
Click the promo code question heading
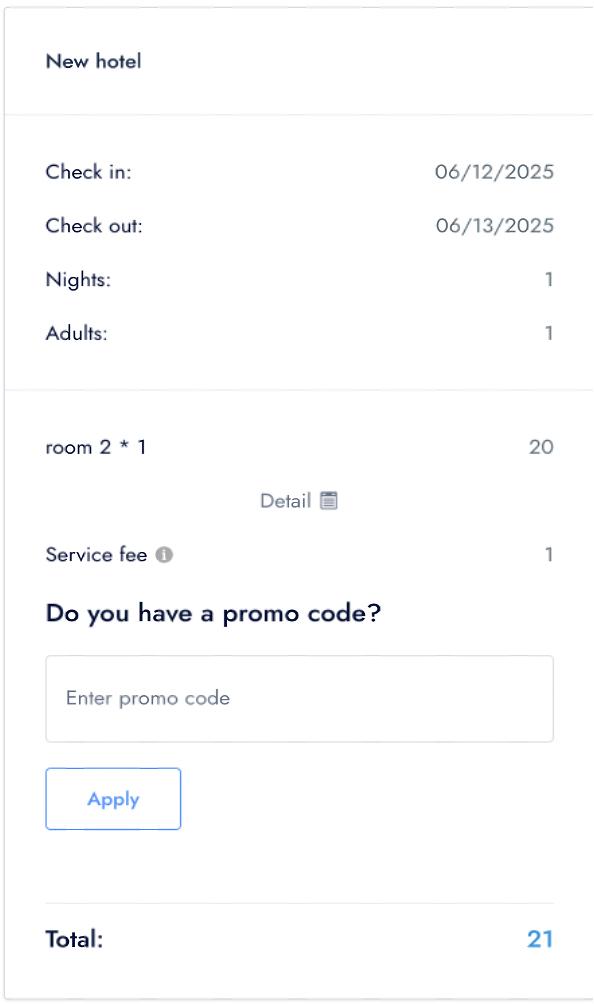[x=213, y=613]
